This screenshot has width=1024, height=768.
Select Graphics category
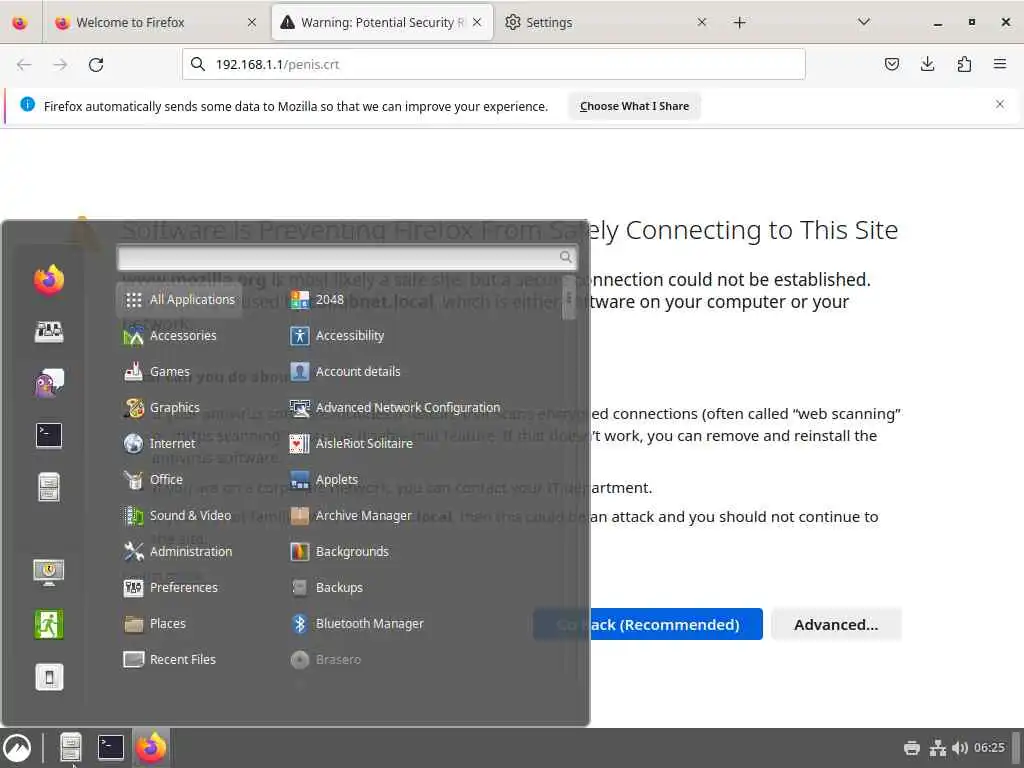(161, 408)
